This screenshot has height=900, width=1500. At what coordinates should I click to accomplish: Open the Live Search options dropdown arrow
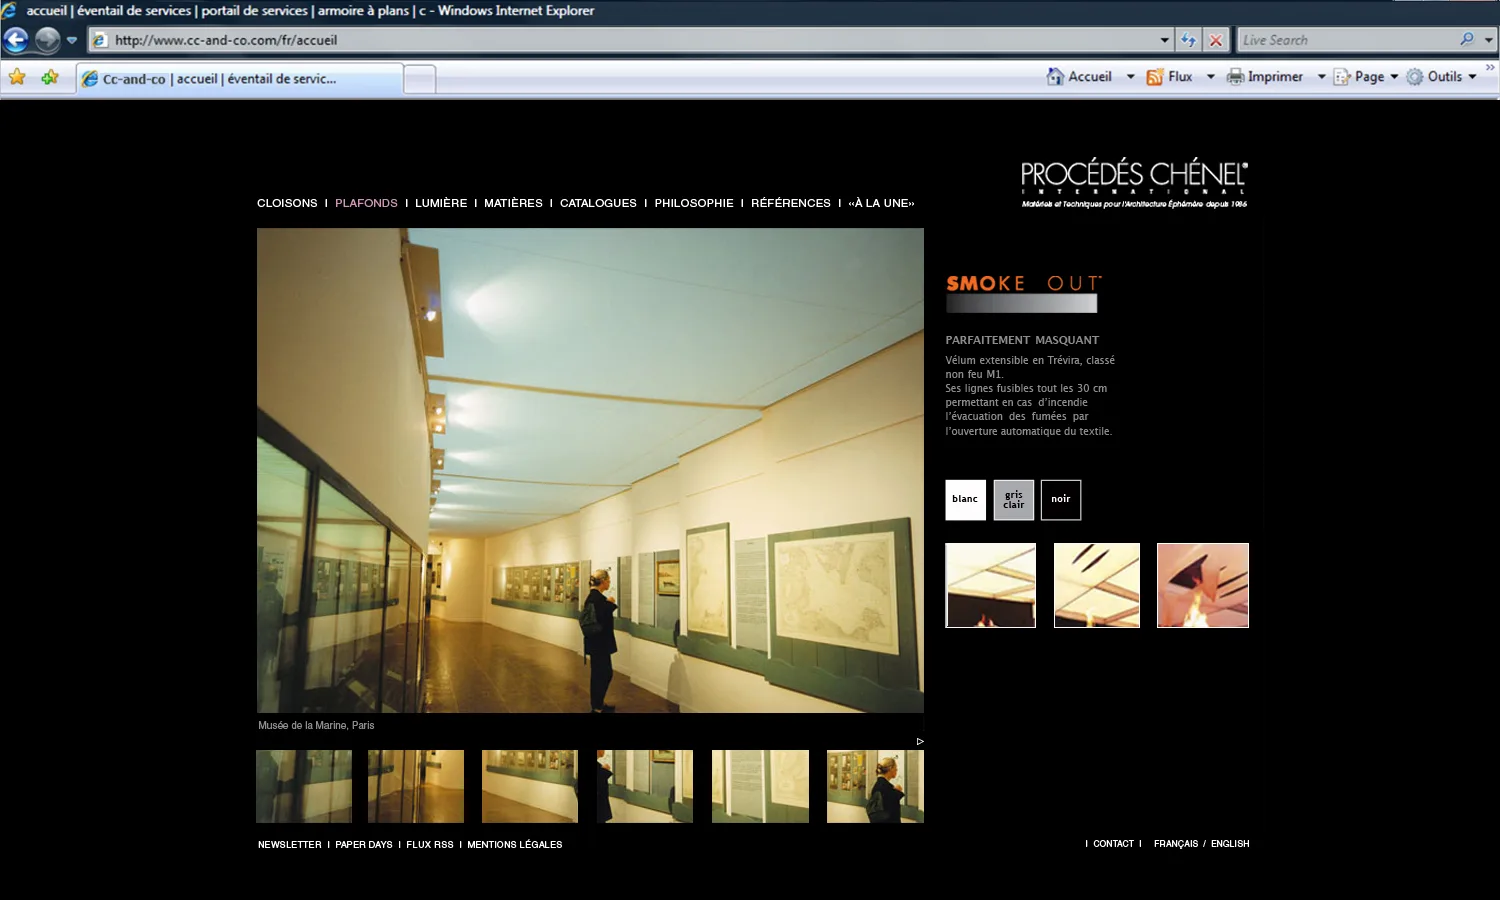pyautogui.click(x=1488, y=41)
